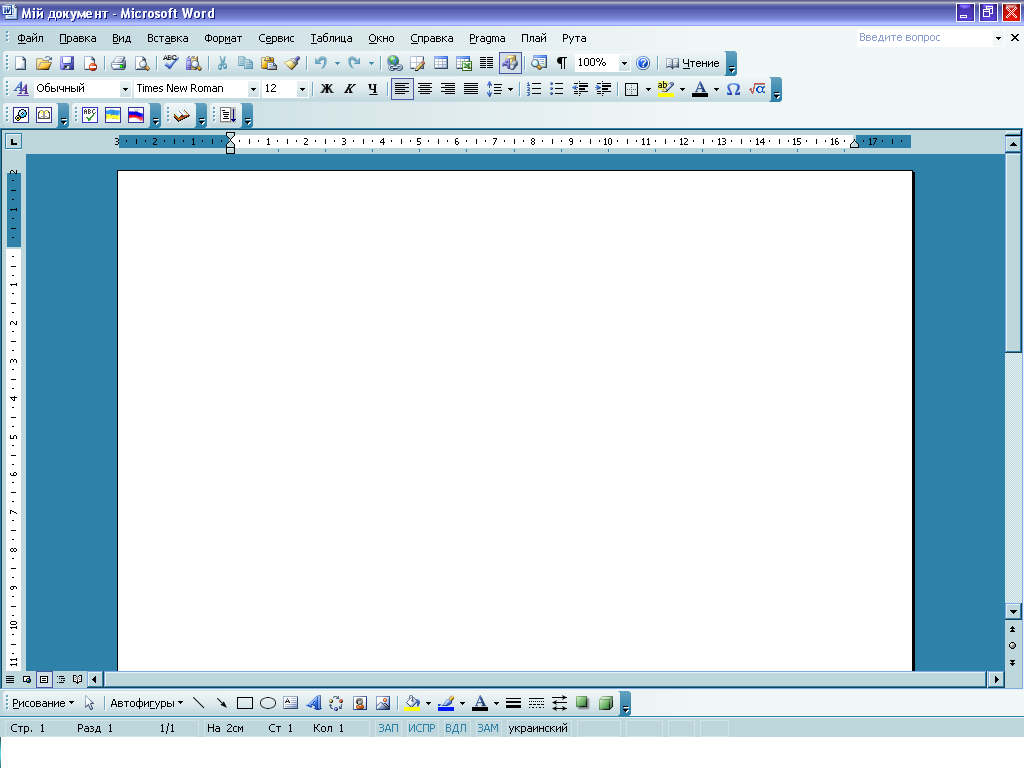
Task: Open a file with the folder icon
Action: click(44, 63)
